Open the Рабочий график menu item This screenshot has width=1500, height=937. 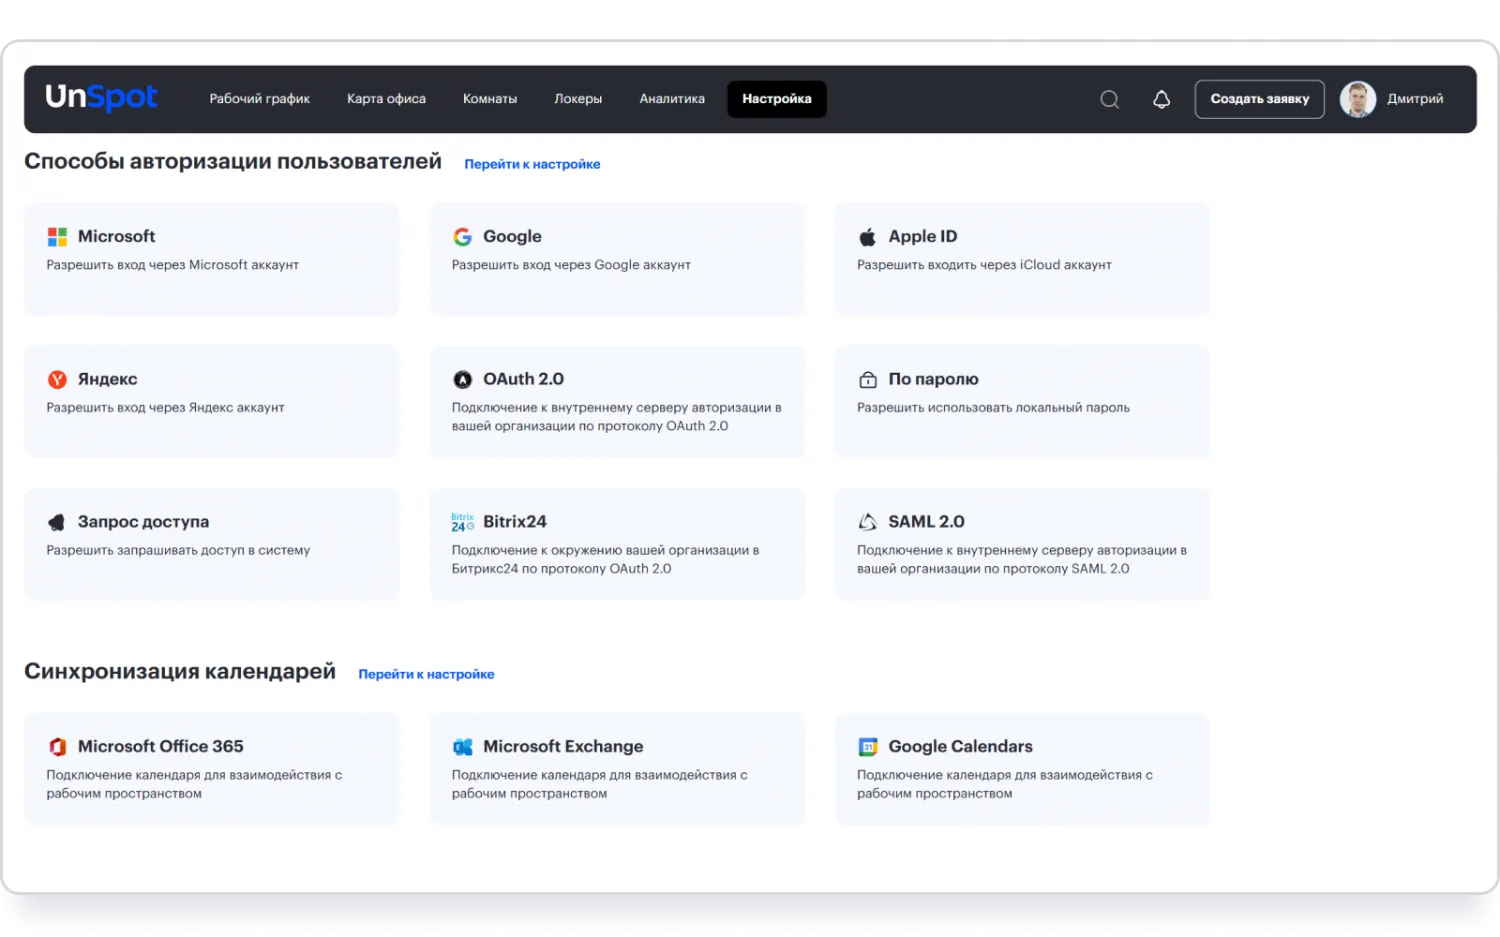(259, 99)
